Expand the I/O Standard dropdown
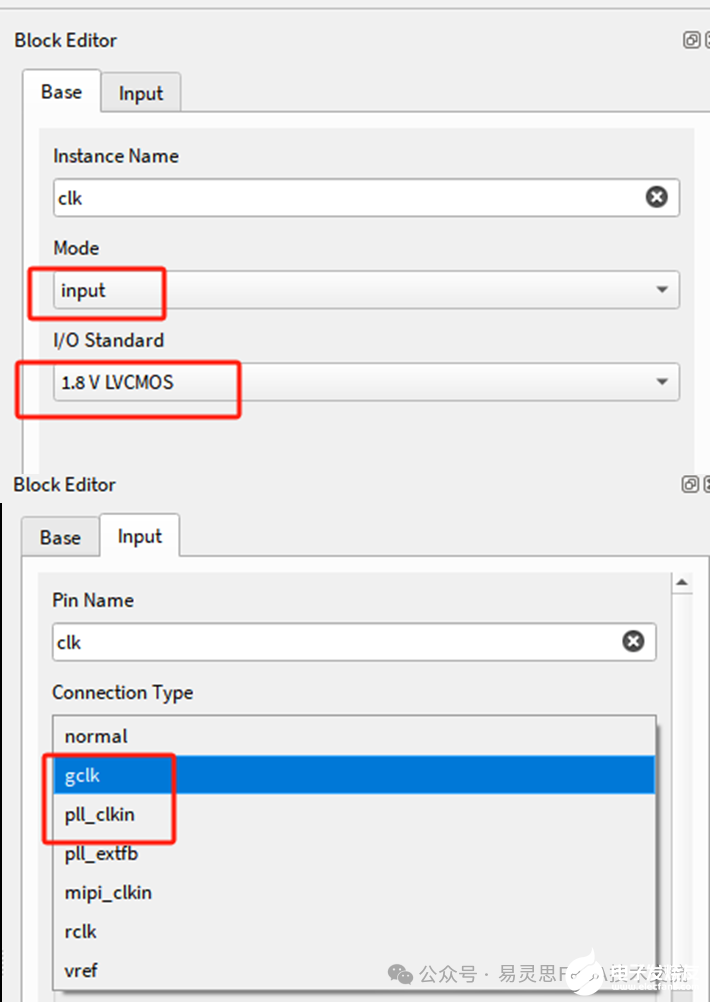This screenshot has width=710, height=1002. (x=661, y=382)
